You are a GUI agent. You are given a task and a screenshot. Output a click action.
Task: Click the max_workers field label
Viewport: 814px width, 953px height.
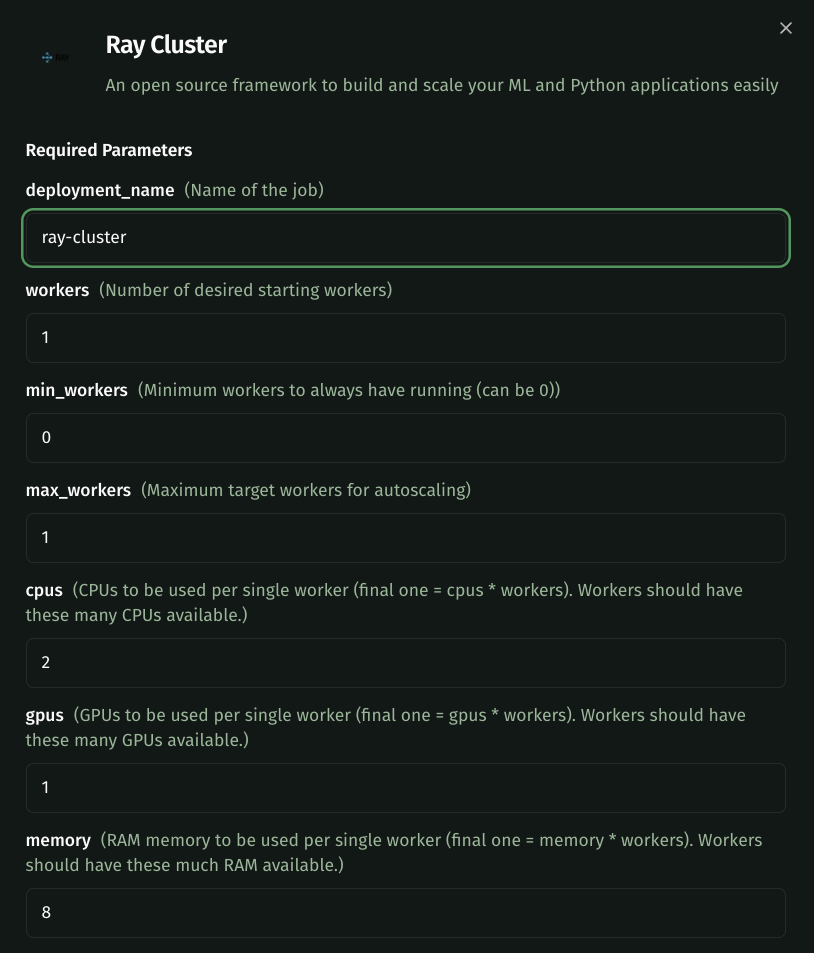pos(79,490)
